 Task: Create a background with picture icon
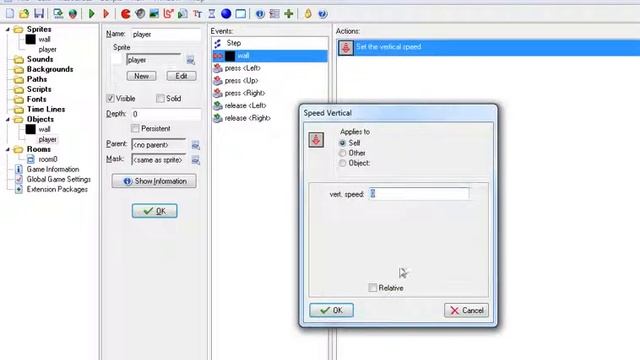tap(154, 14)
